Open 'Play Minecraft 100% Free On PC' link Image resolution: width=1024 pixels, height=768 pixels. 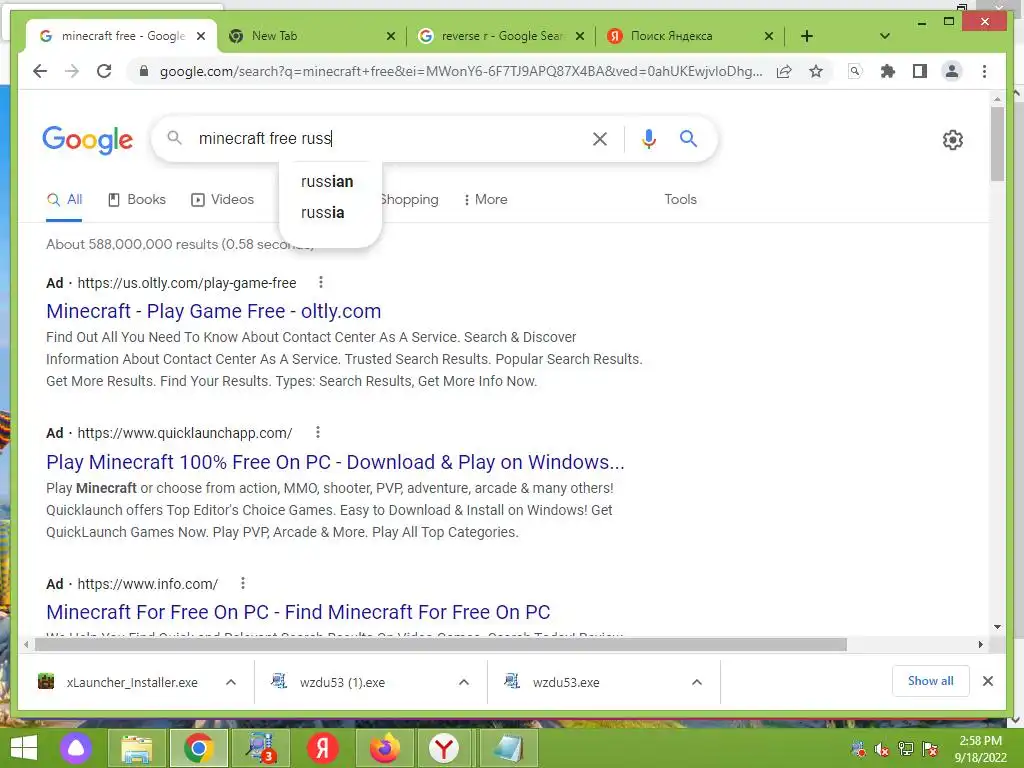(x=335, y=462)
